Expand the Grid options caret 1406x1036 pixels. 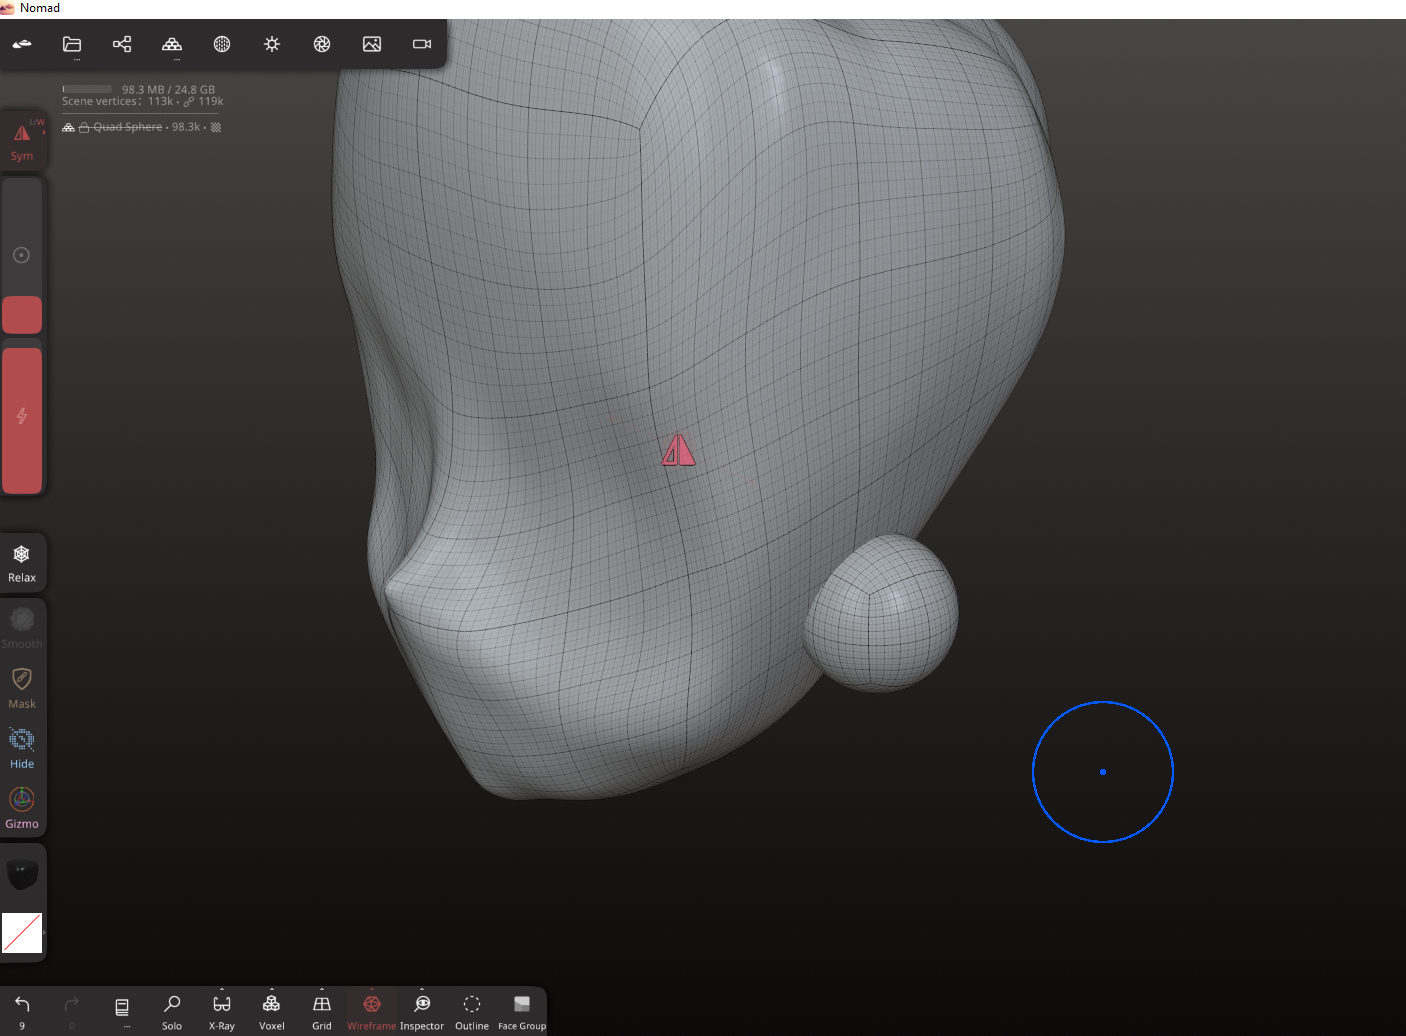pyautogui.click(x=322, y=989)
